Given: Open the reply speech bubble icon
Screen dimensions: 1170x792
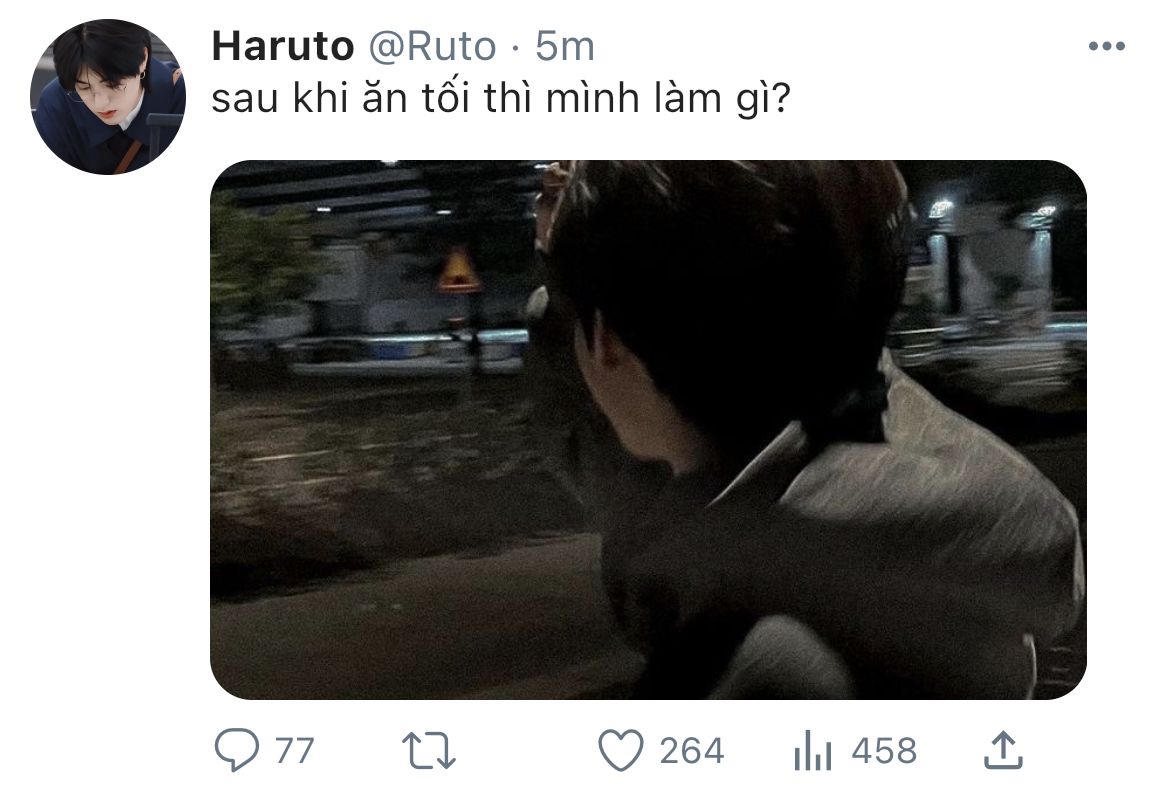Looking at the screenshot, I should (237, 749).
